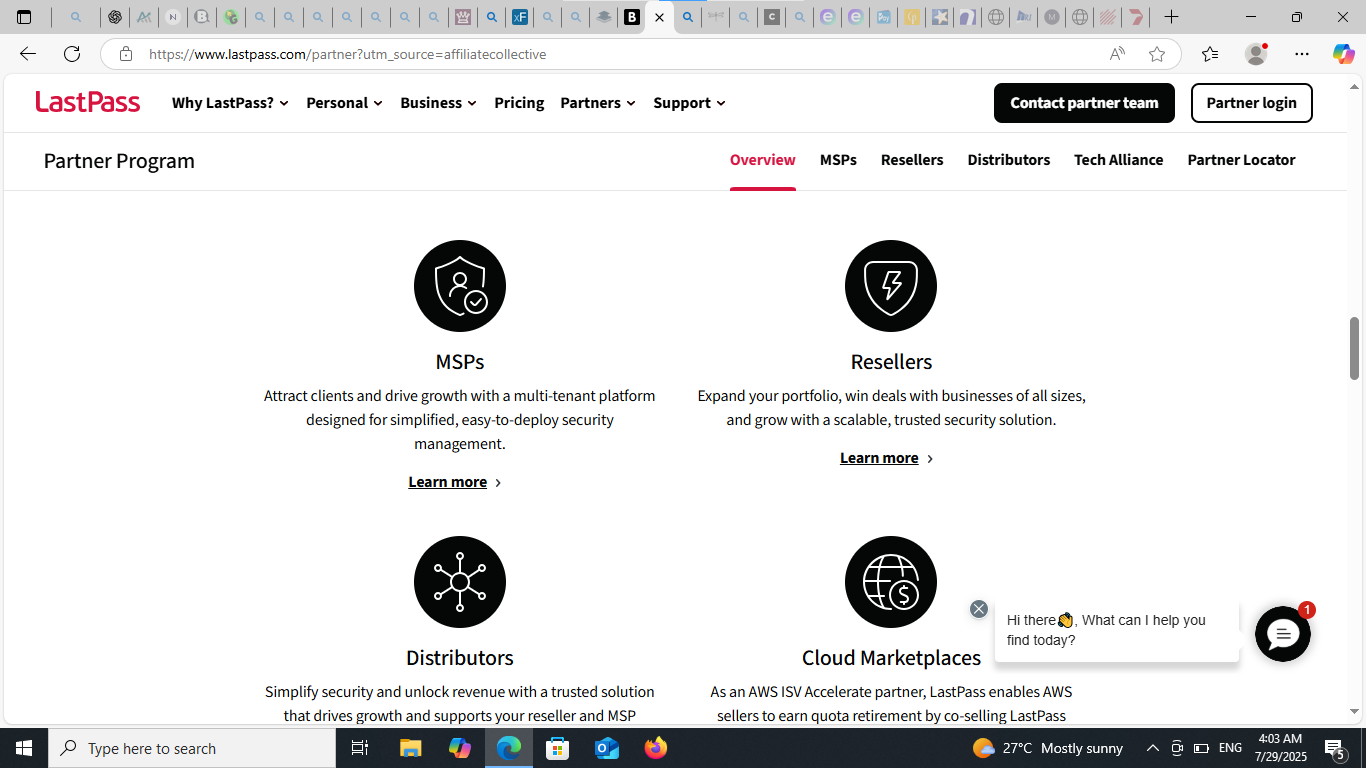Click the MSPs shield-with-person icon
The height and width of the screenshot is (768, 1366).
[460, 286]
